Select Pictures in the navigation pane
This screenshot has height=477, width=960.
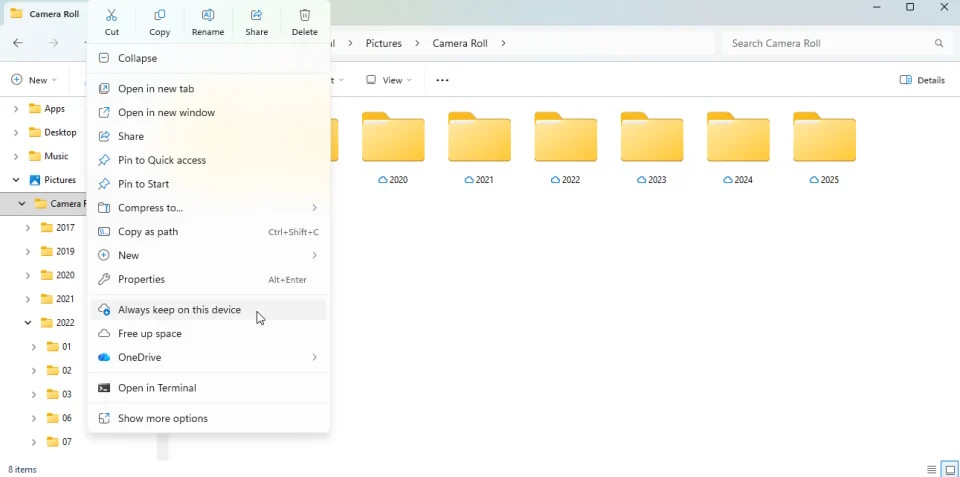(x=53, y=180)
